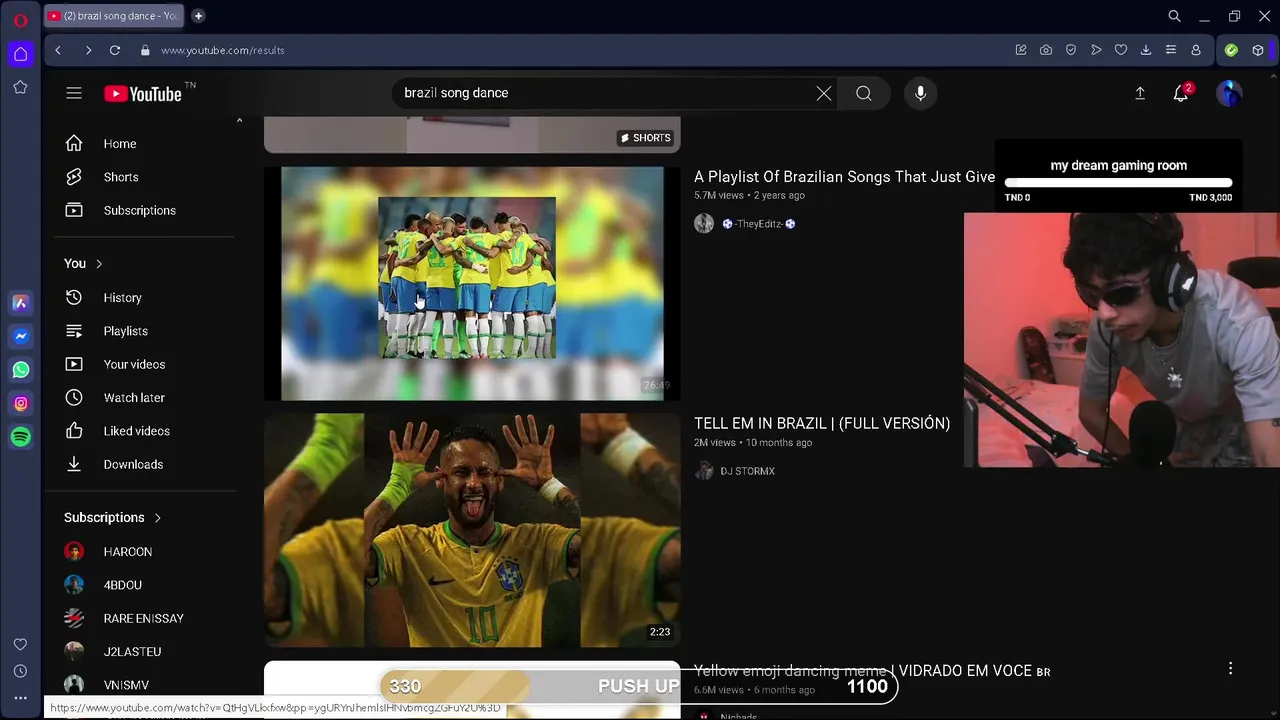The height and width of the screenshot is (720, 1280).
Task: Open the extensions cube icon
Action: click(1258, 50)
